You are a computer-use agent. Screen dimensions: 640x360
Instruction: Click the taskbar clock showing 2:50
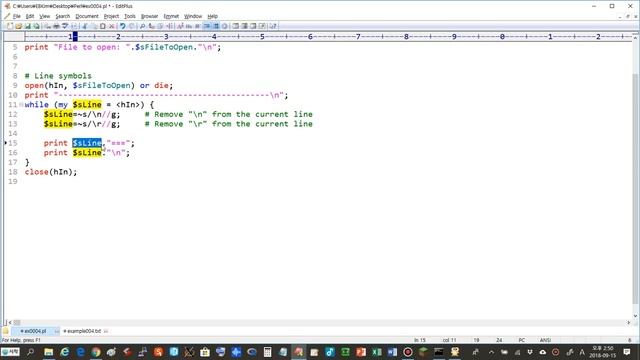pos(602,352)
